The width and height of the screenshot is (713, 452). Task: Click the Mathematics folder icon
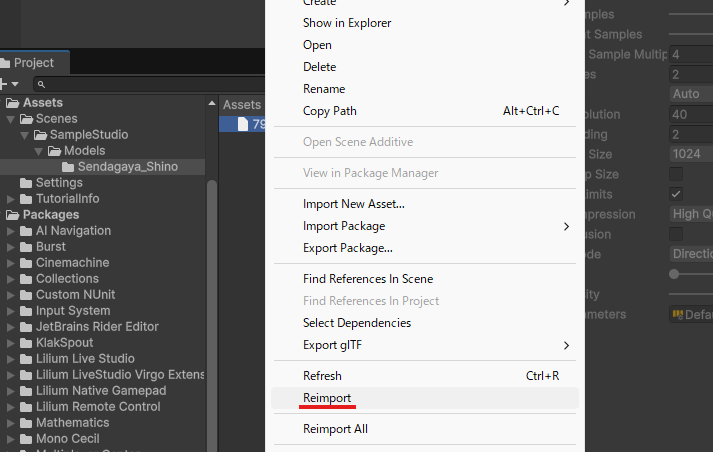(26, 423)
